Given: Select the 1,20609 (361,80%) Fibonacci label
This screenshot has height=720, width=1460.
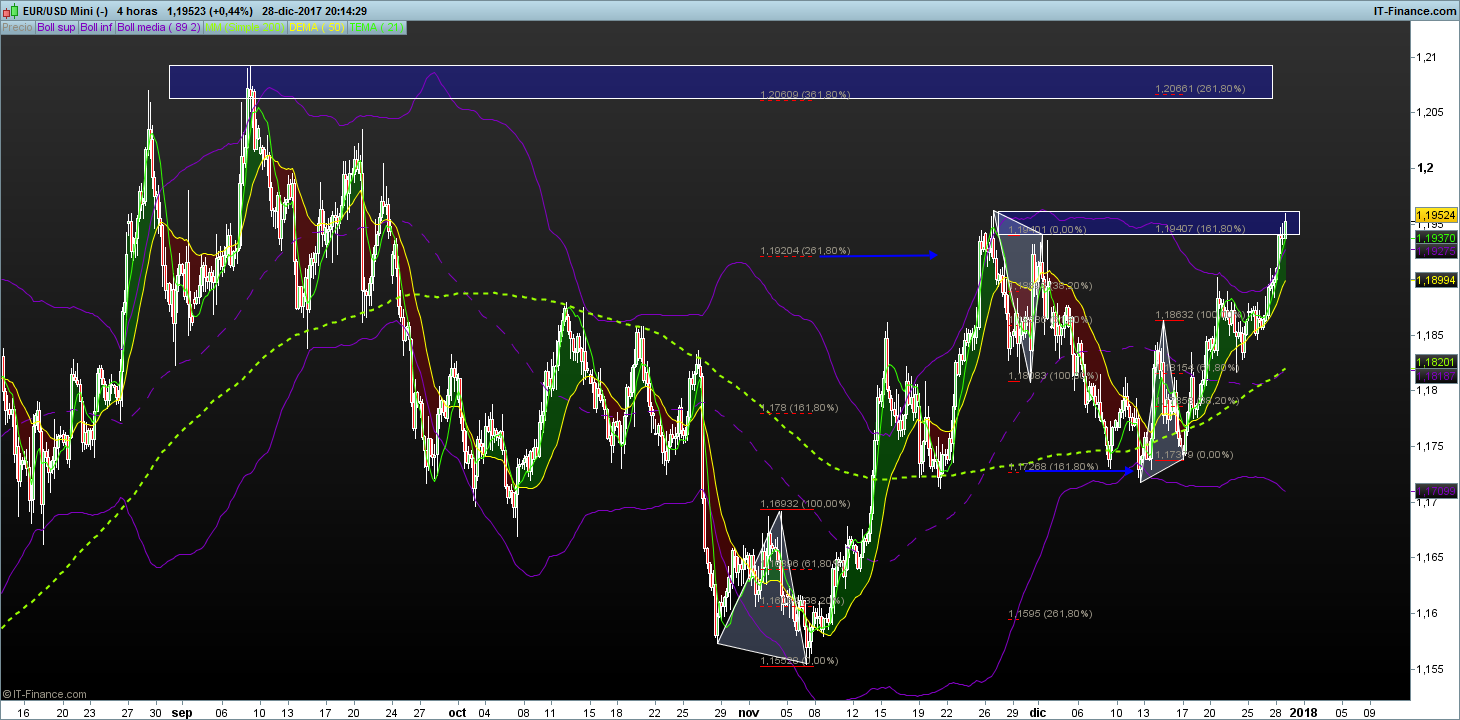Looking at the screenshot, I should [x=805, y=95].
